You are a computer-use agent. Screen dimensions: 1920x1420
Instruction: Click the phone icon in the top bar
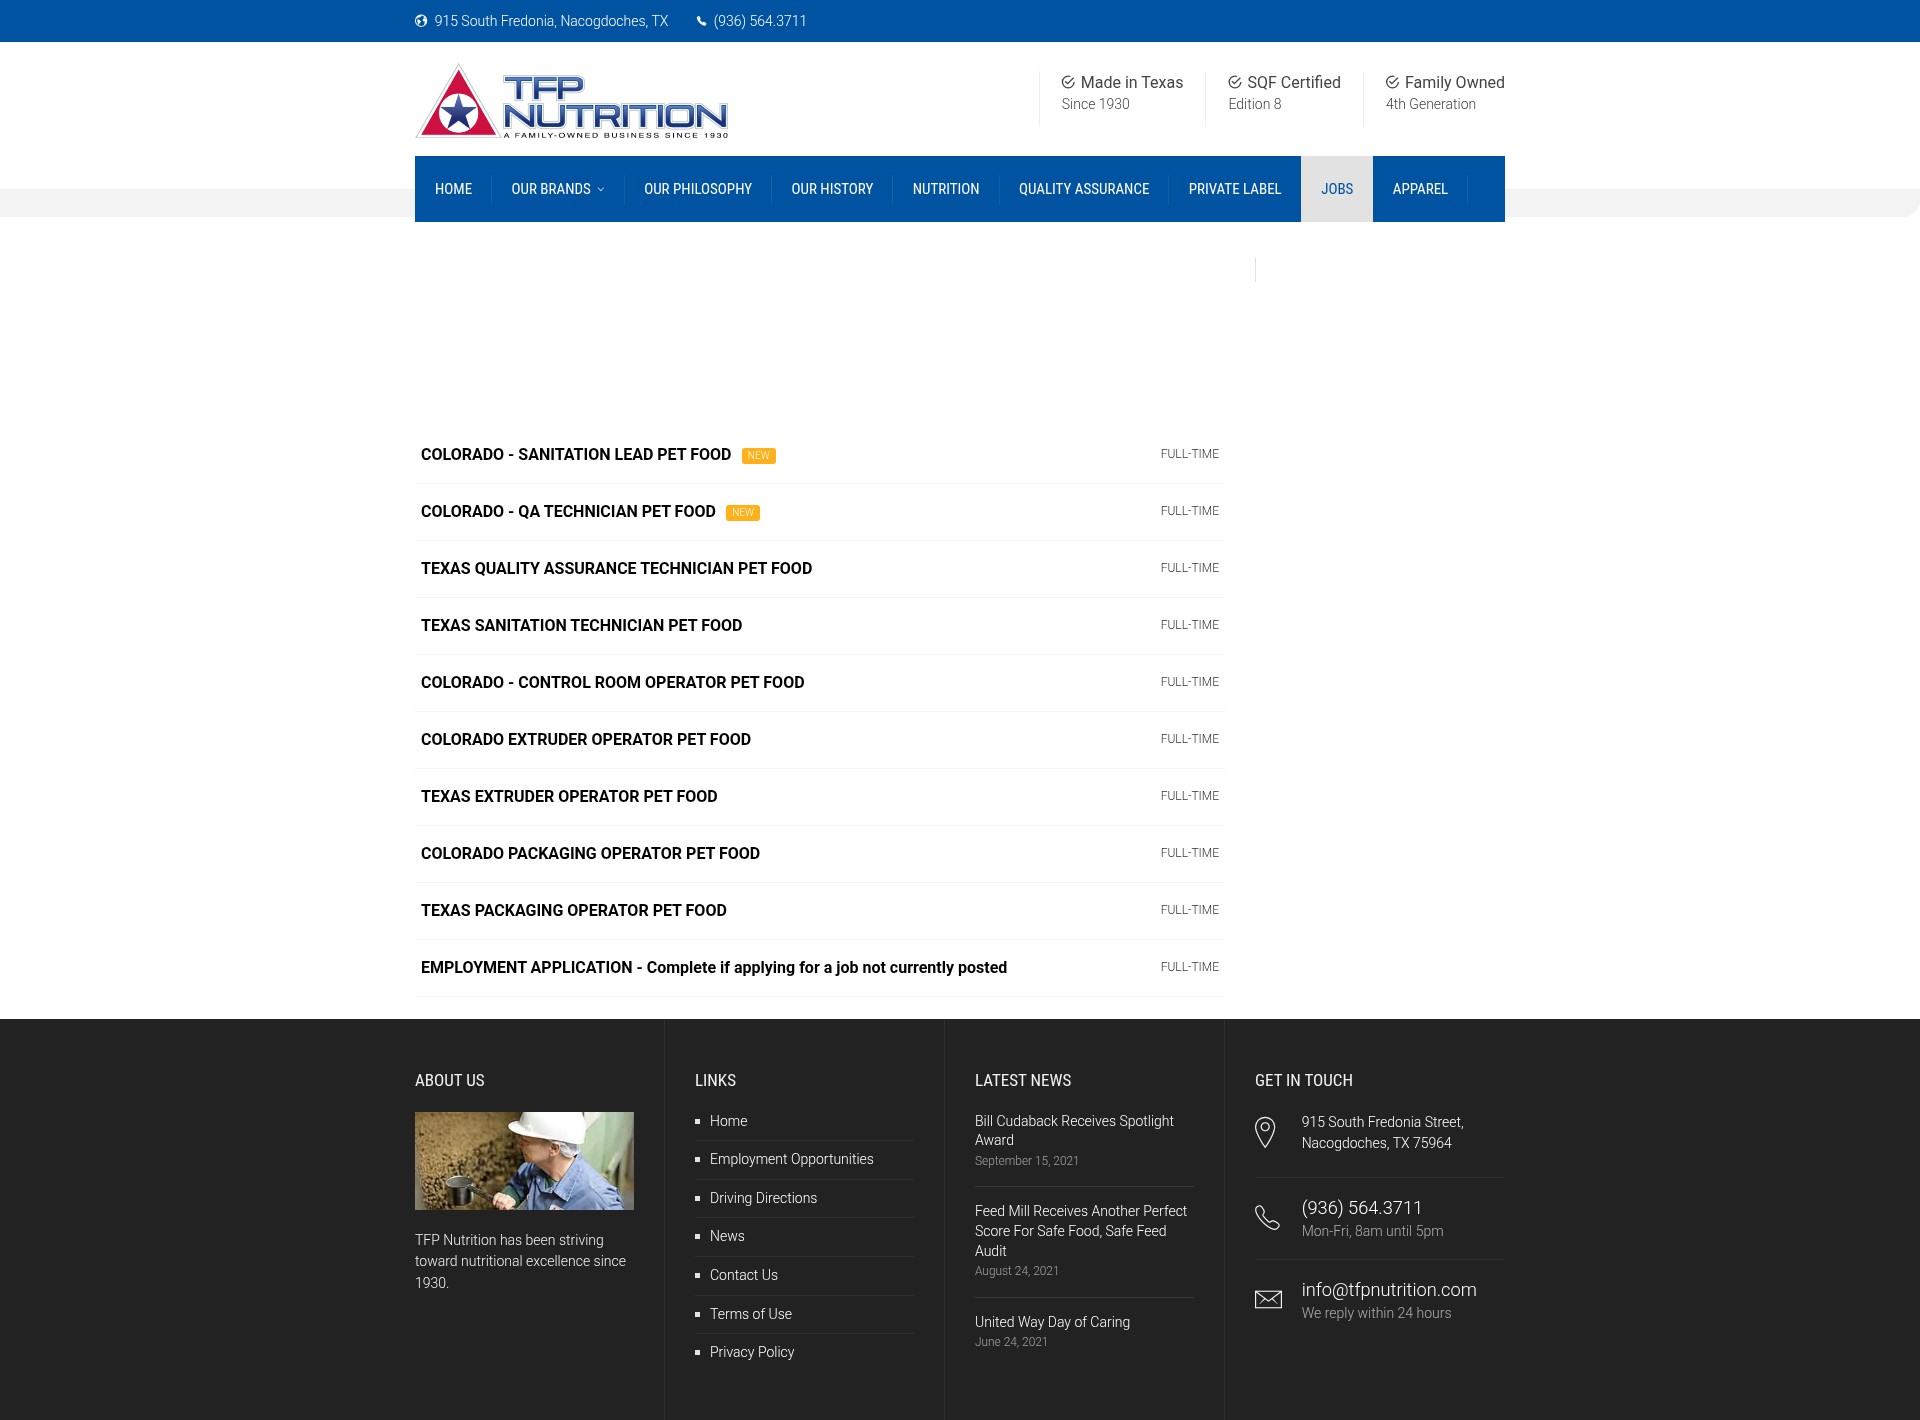(x=701, y=21)
